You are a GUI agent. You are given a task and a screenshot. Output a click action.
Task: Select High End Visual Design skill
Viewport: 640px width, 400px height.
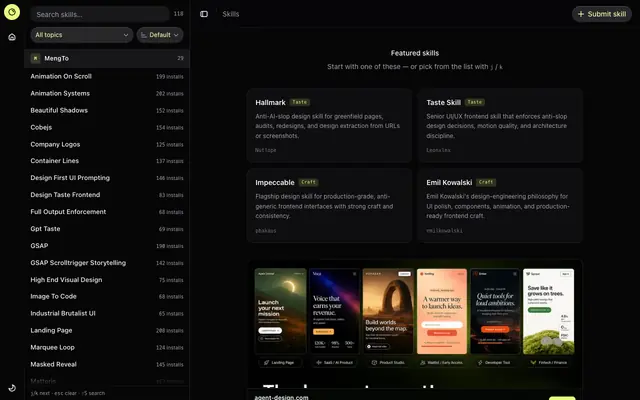point(107,280)
